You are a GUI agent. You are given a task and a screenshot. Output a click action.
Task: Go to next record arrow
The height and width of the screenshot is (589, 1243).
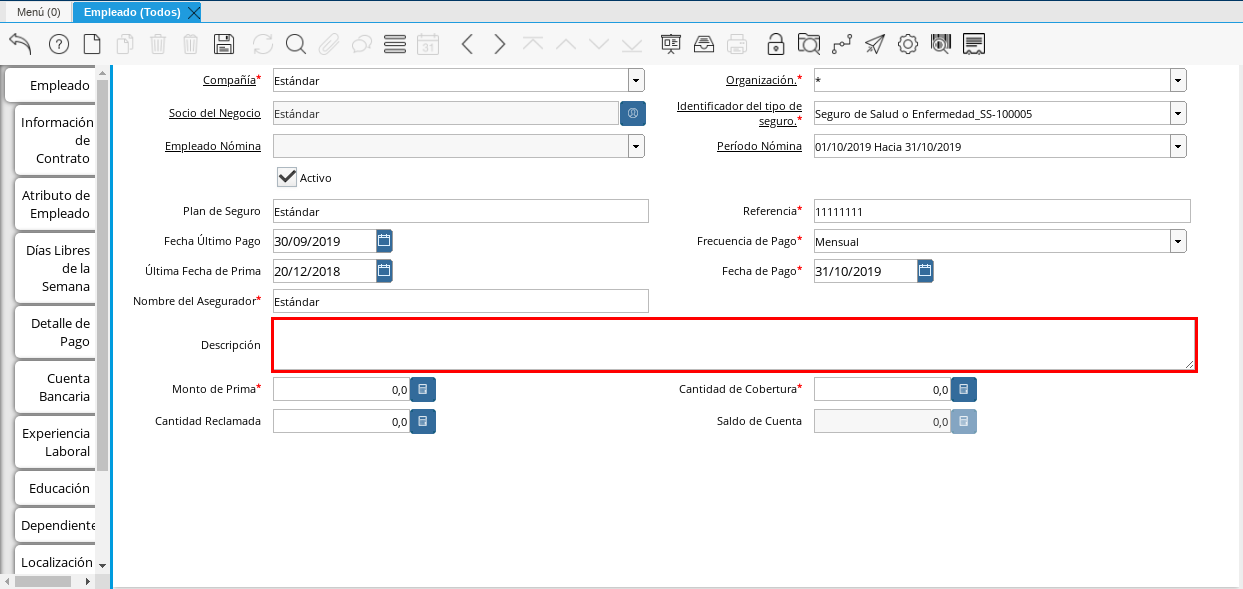[500, 44]
